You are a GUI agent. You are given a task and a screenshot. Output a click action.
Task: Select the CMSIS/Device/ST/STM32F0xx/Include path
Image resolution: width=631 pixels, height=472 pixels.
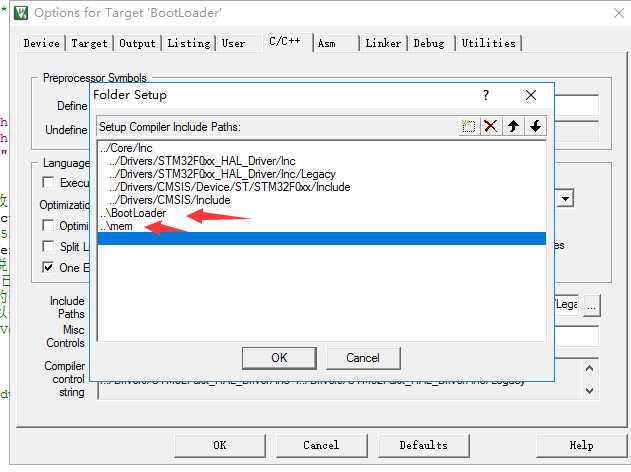pos(322,187)
